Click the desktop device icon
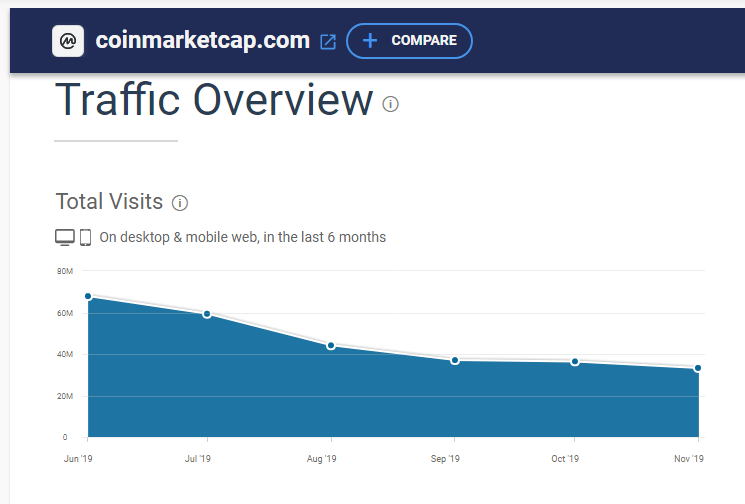The image size is (745, 504). click(65, 238)
